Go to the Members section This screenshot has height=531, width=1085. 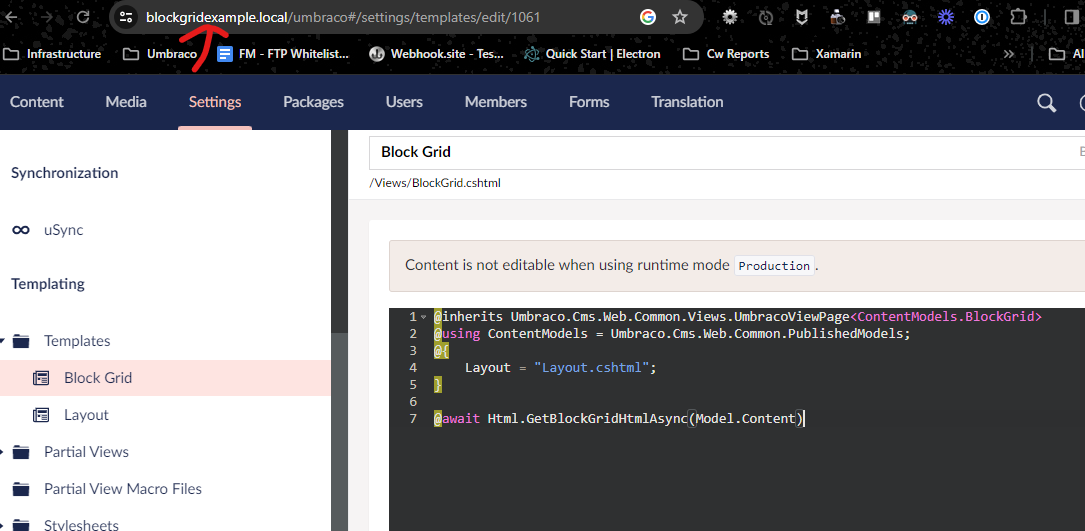(495, 102)
